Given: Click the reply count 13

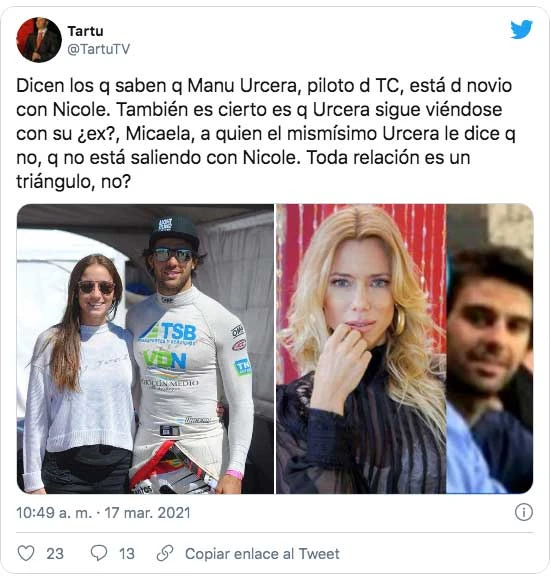Looking at the screenshot, I should pos(127,554).
